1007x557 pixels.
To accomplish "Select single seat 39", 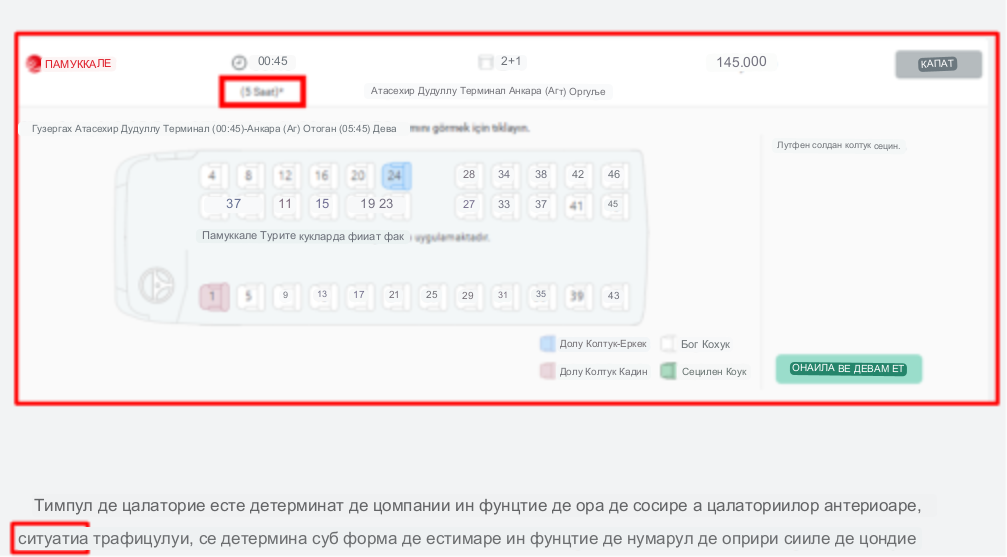I will tap(577, 296).
